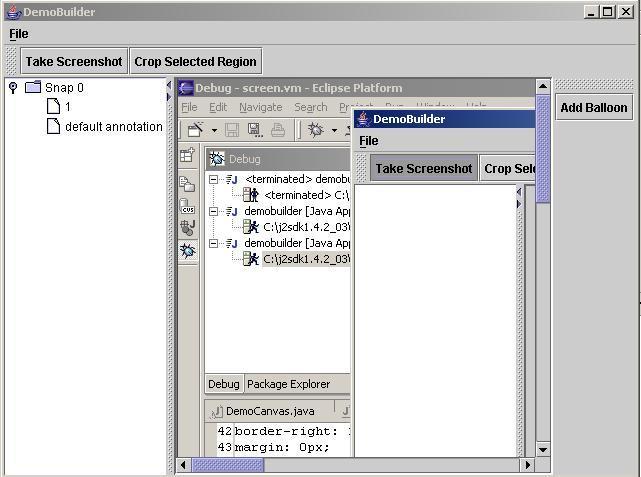Select the Debug perspective bug icon in sidebar
This screenshot has width=641, height=477.
188,251
